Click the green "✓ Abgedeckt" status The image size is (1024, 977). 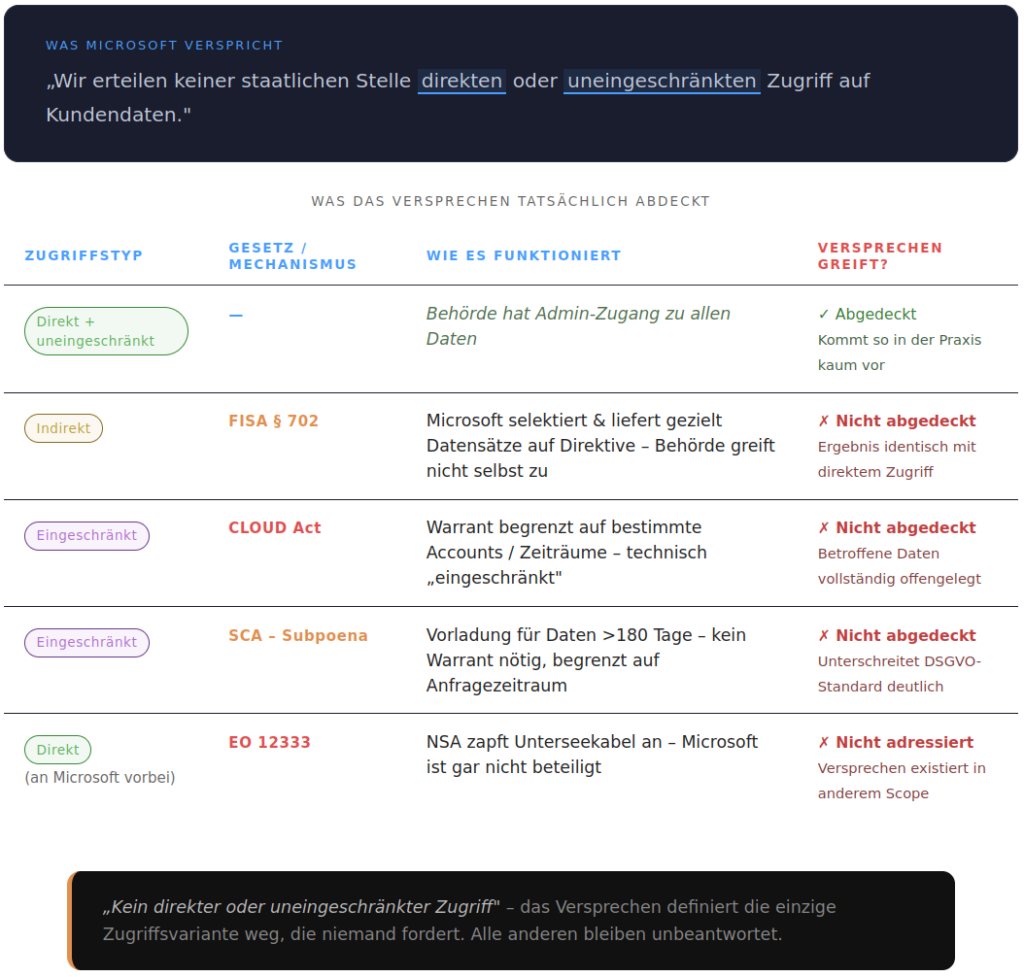pos(867,314)
